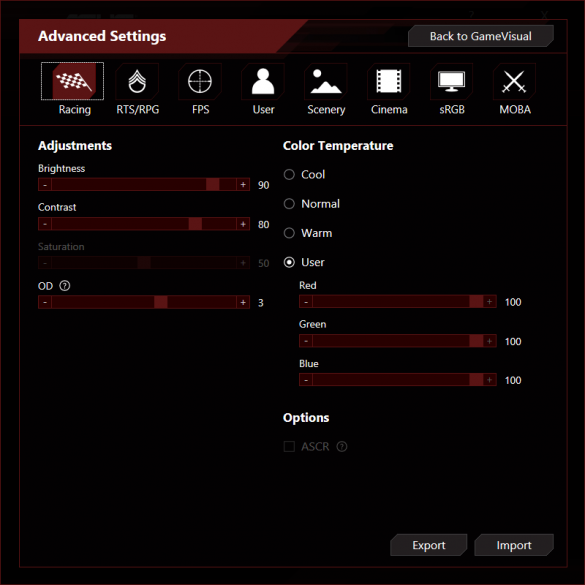The width and height of the screenshot is (585, 585).
Task: Click Back to GameVisual button
Action: coord(481,36)
